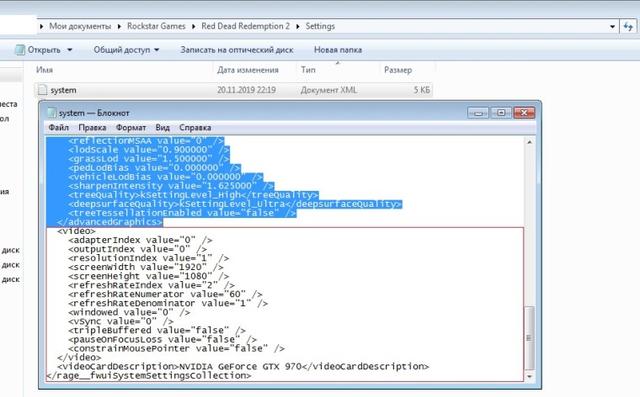This screenshot has height=397, width=640.
Task: Click the highlighted deepsurfaceQuality Ultra line
Action: (x=235, y=204)
